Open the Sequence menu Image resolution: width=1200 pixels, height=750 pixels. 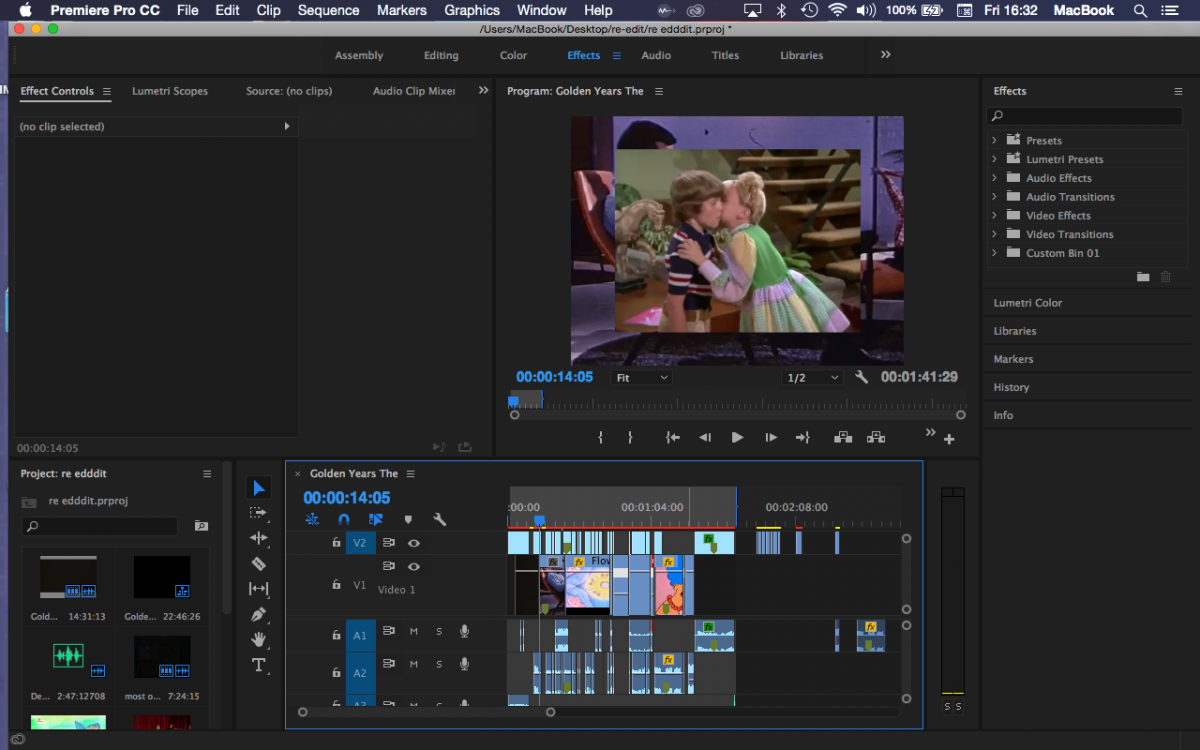tap(328, 10)
